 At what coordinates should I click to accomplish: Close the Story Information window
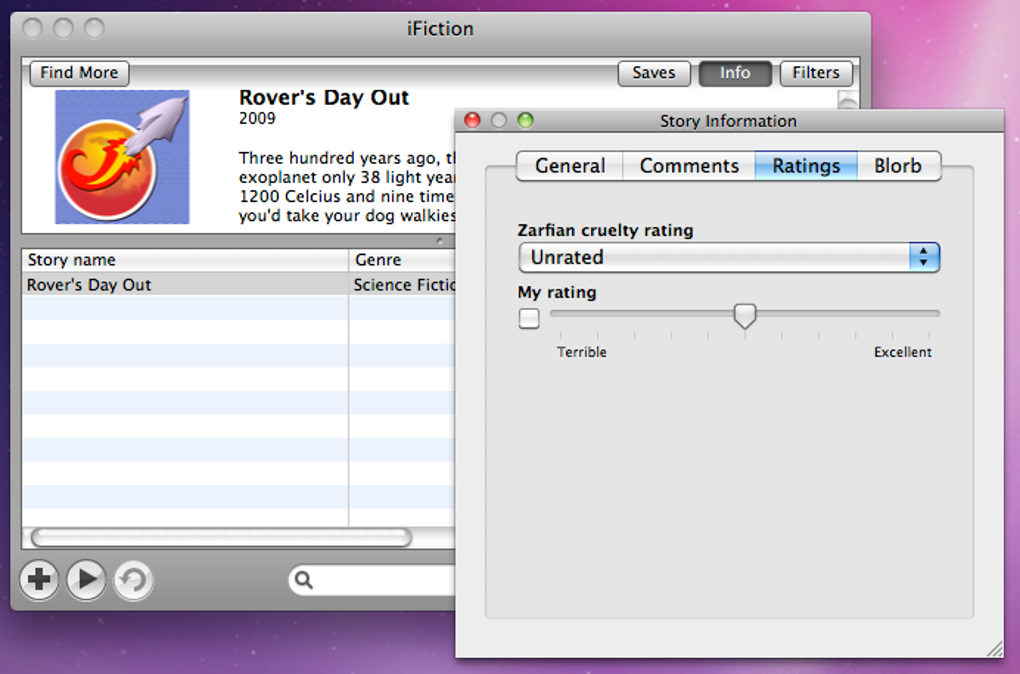[x=473, y=121]
